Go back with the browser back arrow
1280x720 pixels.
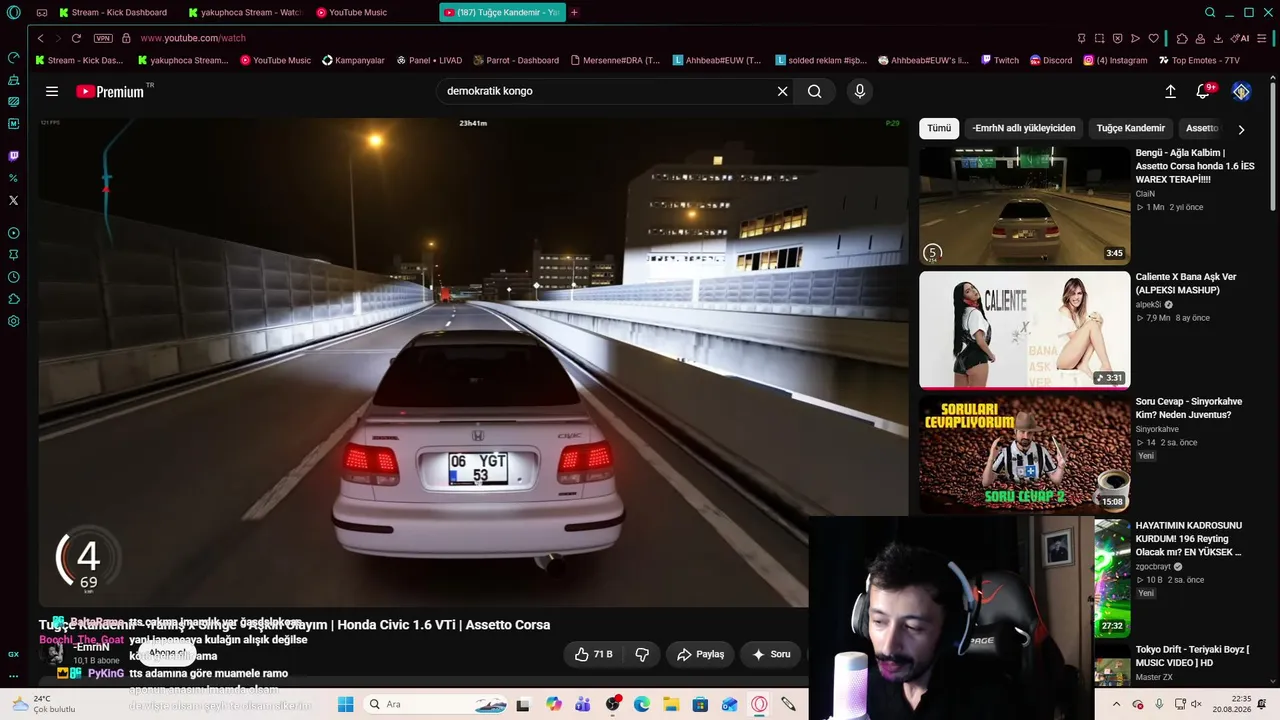(40, 38)
